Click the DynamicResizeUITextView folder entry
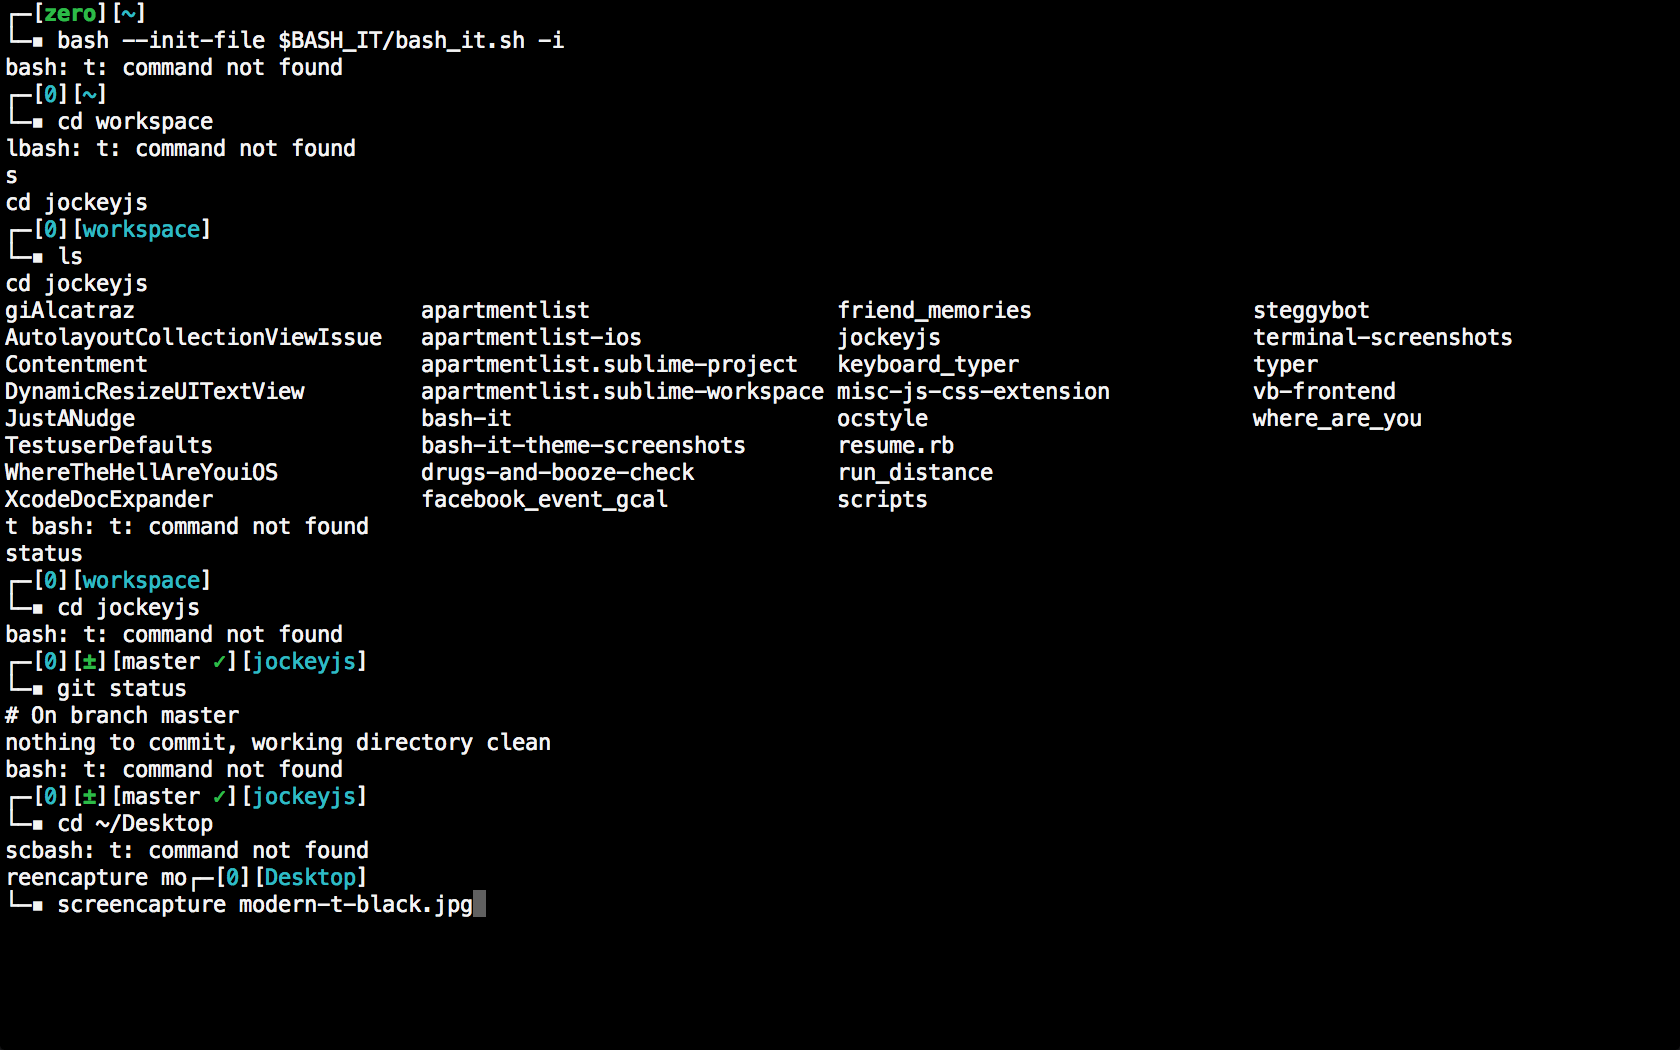1680x1050 pixels. click(x=155, y=391)
